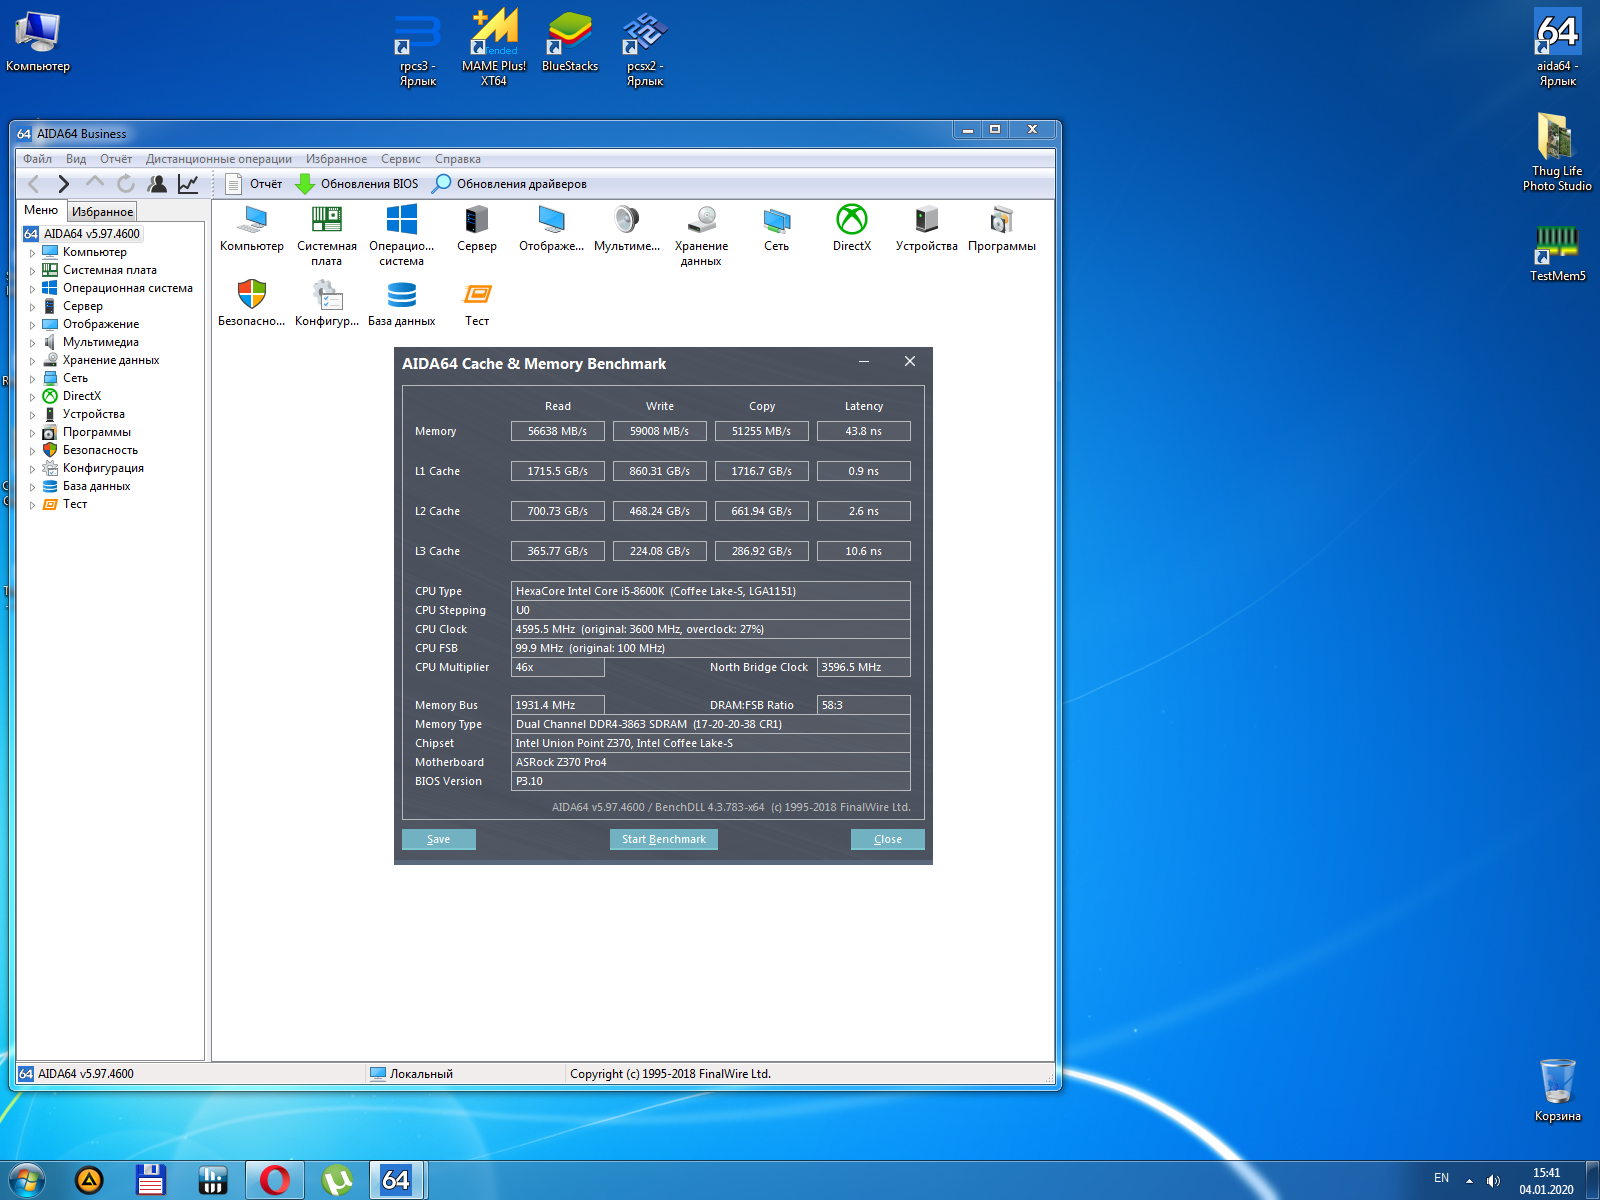Open the Отчёт menu in menu bar
1600x1200 pixels.
pyautogui.click(x=116, y=159)
